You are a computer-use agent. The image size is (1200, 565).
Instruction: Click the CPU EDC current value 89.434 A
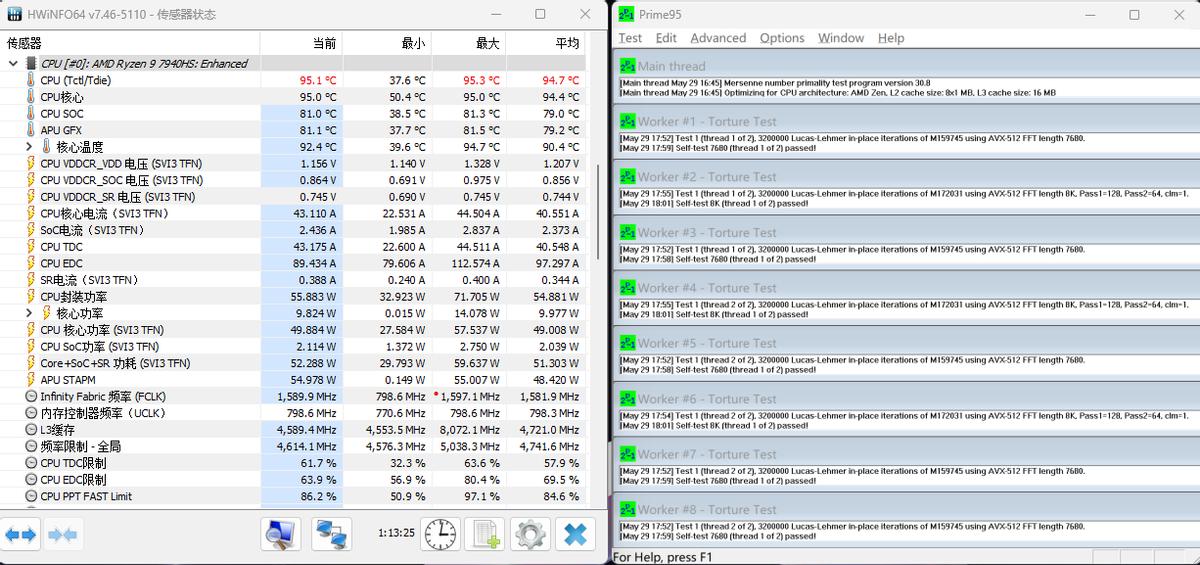[x=314, y=263]
